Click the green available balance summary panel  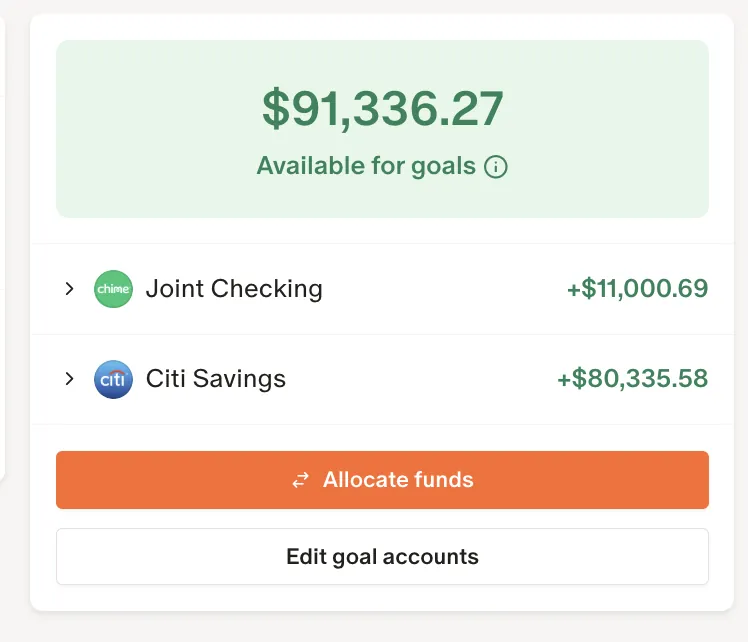pos(383,129)
